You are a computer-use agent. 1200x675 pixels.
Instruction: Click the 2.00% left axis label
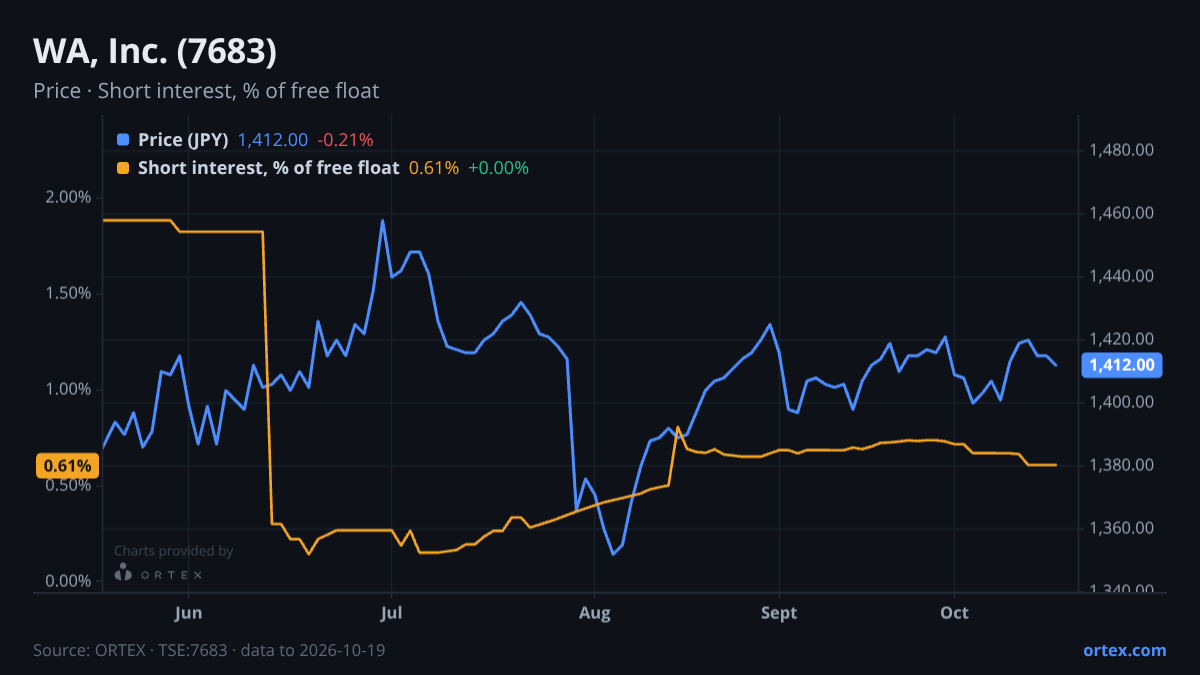click(x=69, y=197)
